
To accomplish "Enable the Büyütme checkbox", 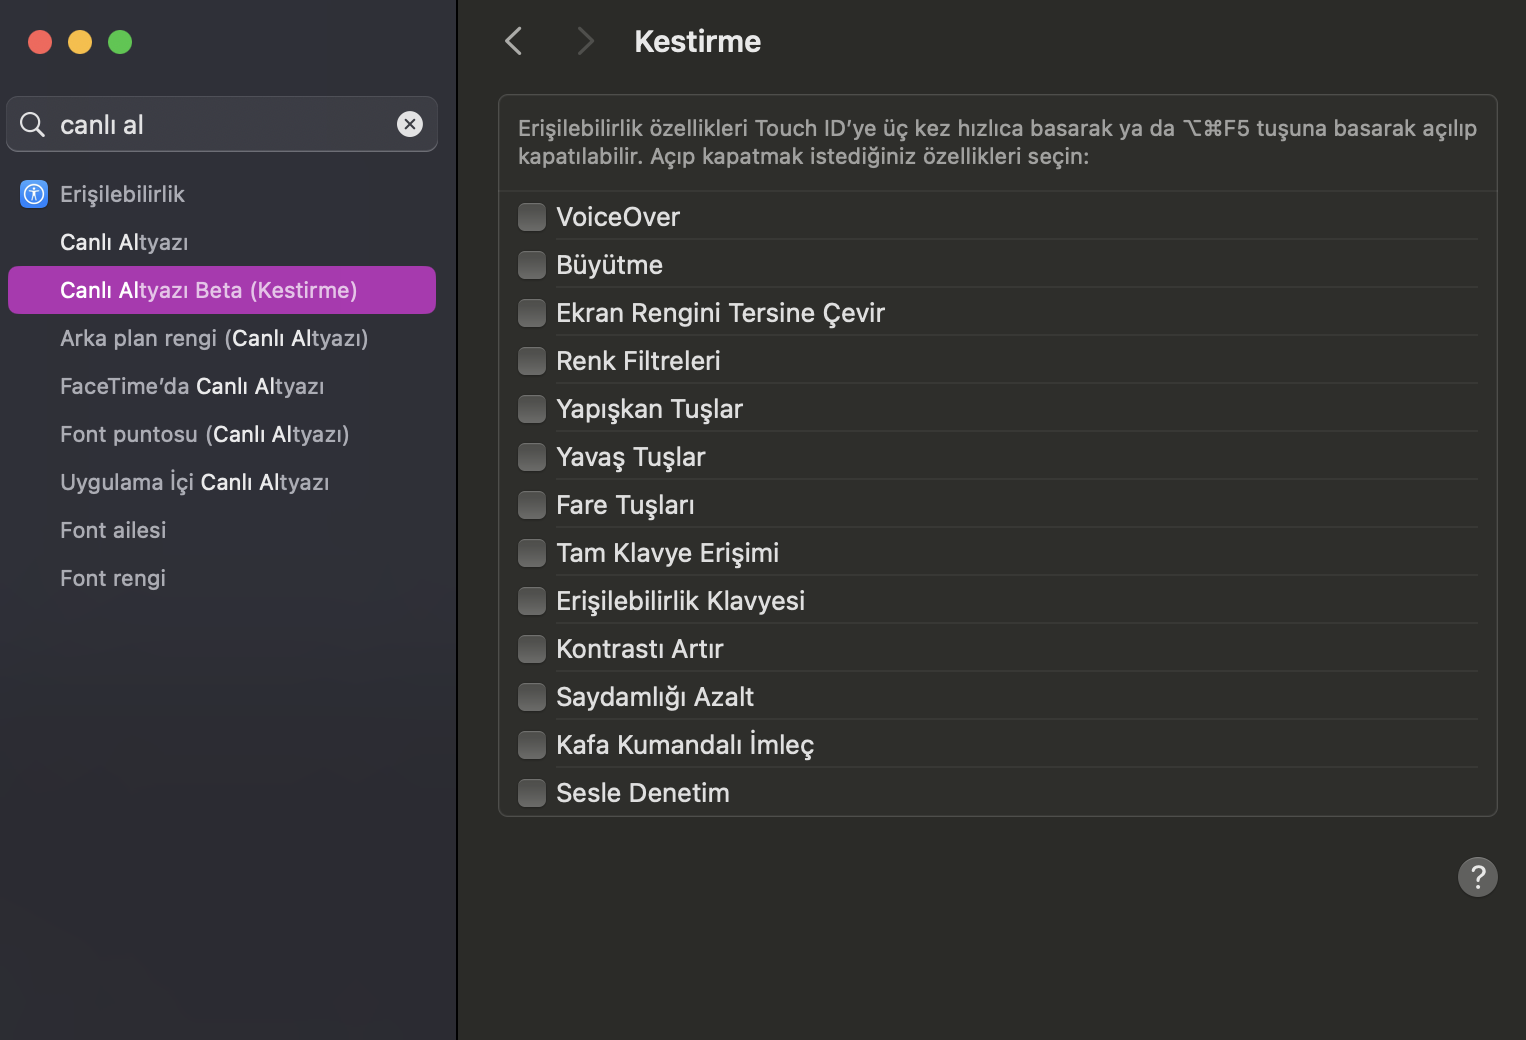I will [x=532, y=265].
